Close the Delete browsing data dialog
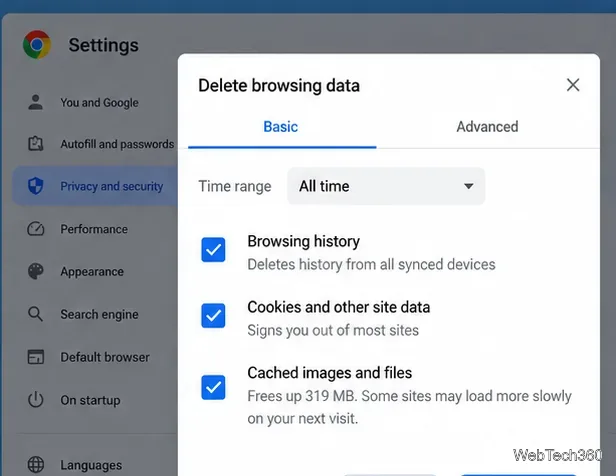 coord(573,85)
